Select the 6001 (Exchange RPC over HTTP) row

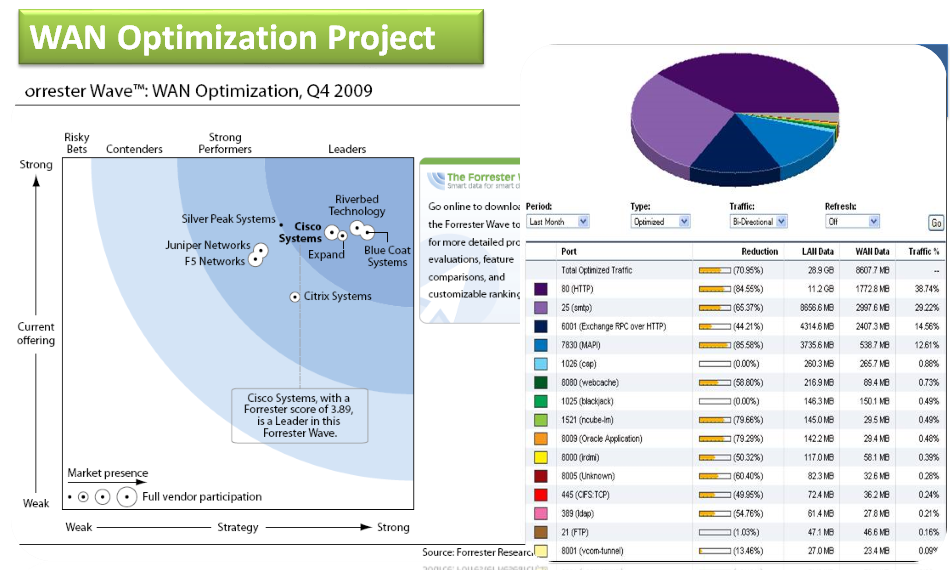734,326
